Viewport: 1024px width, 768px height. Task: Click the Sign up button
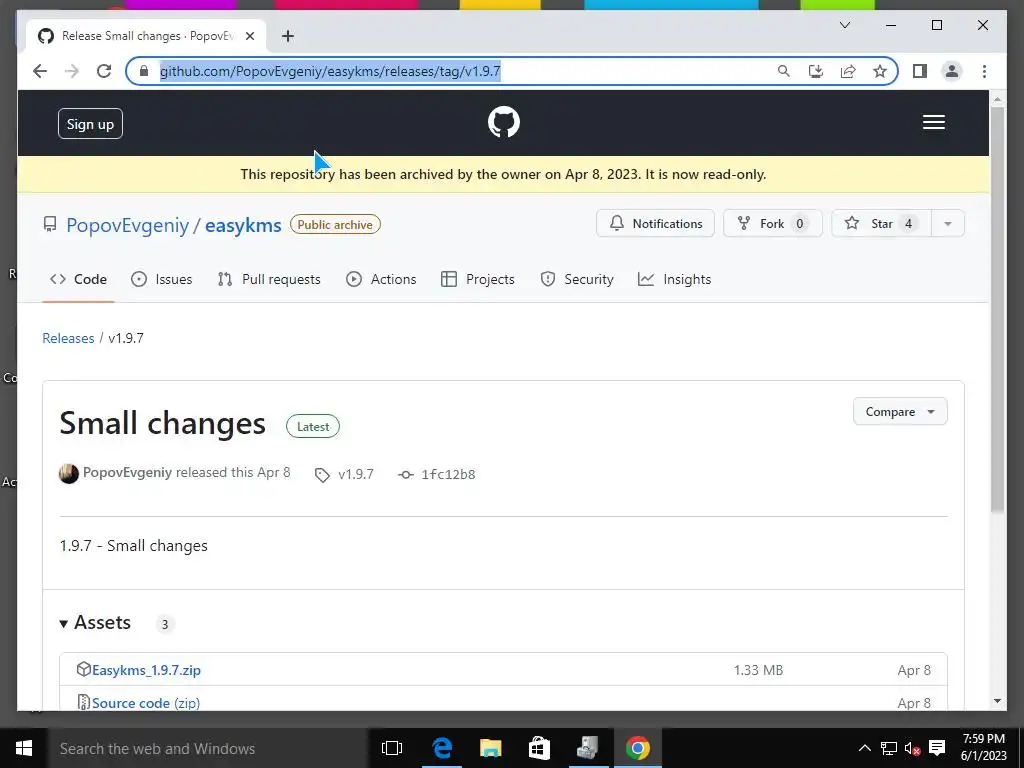[90, 123]
